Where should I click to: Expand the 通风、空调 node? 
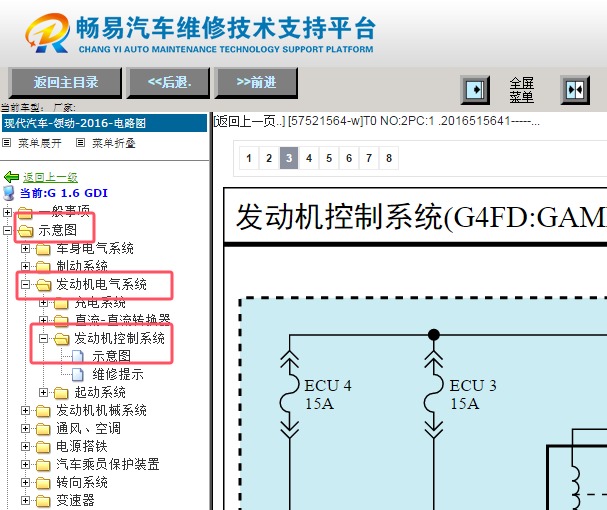click(x=26, y=428)
